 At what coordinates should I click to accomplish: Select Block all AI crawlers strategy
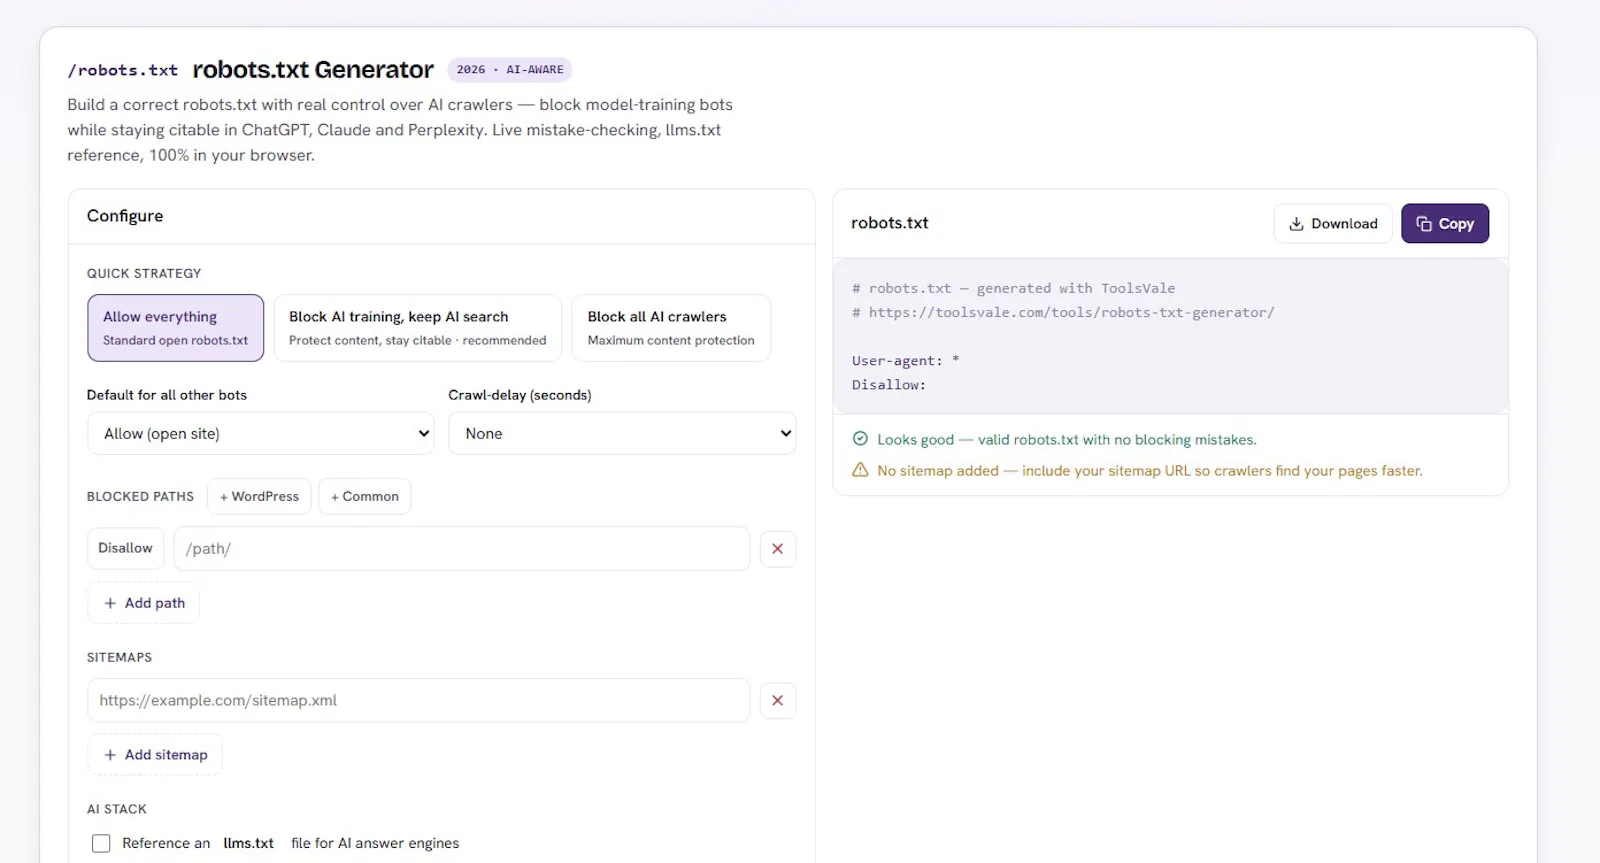671,328
